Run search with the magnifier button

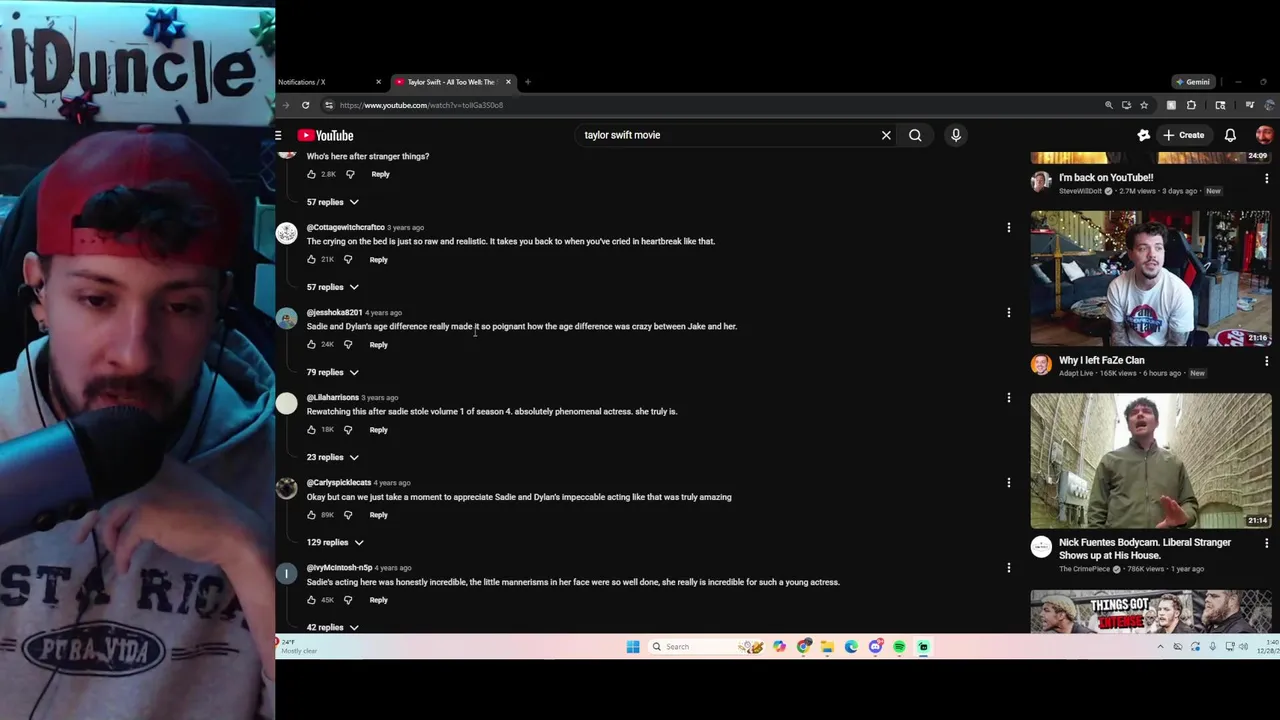pos(915,135)
